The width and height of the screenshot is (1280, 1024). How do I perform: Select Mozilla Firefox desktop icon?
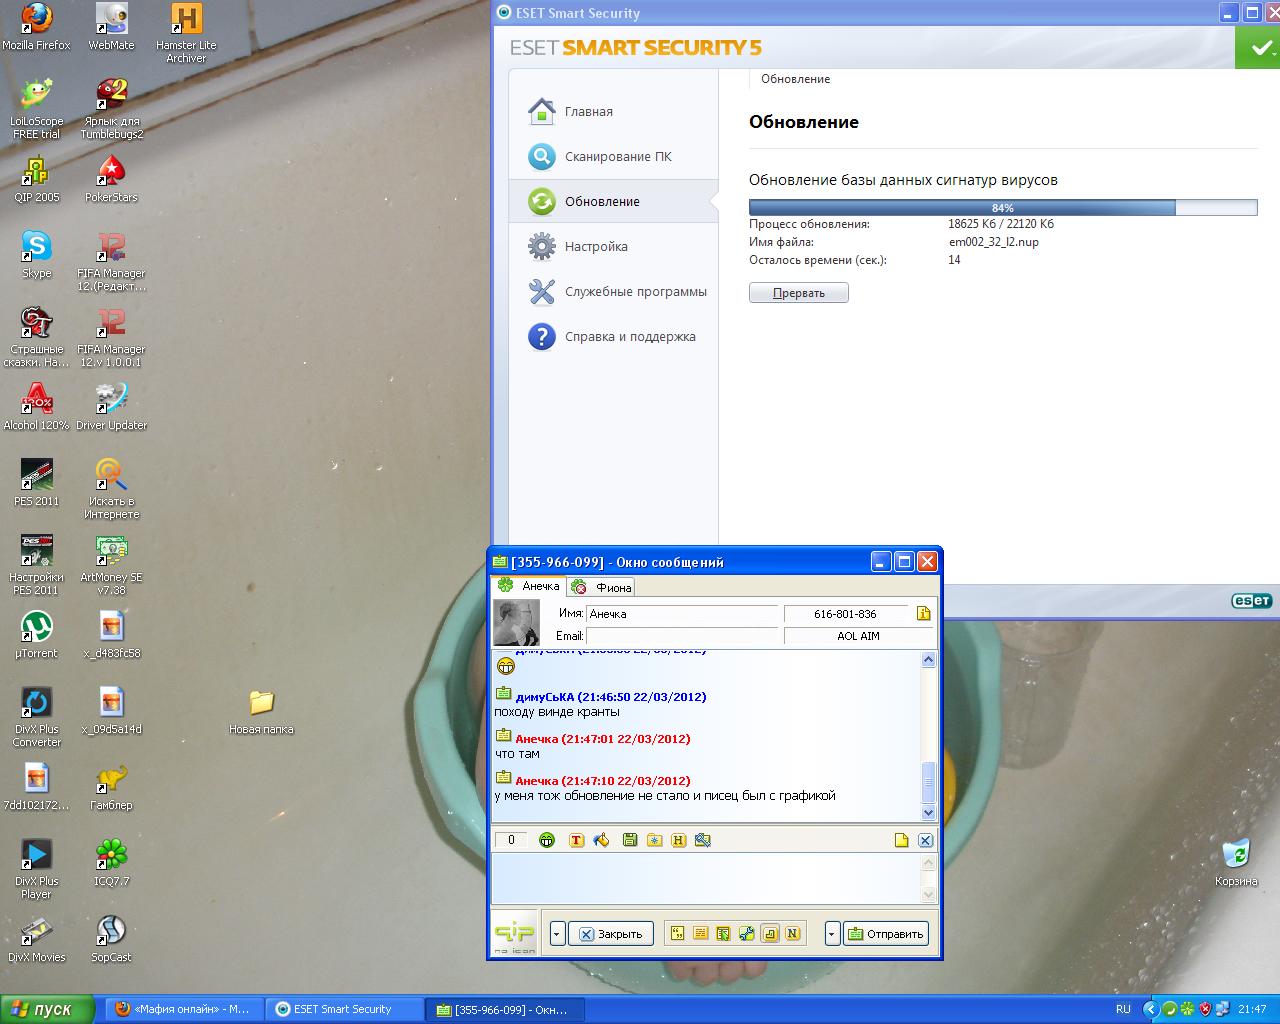[x=36, y=27]
